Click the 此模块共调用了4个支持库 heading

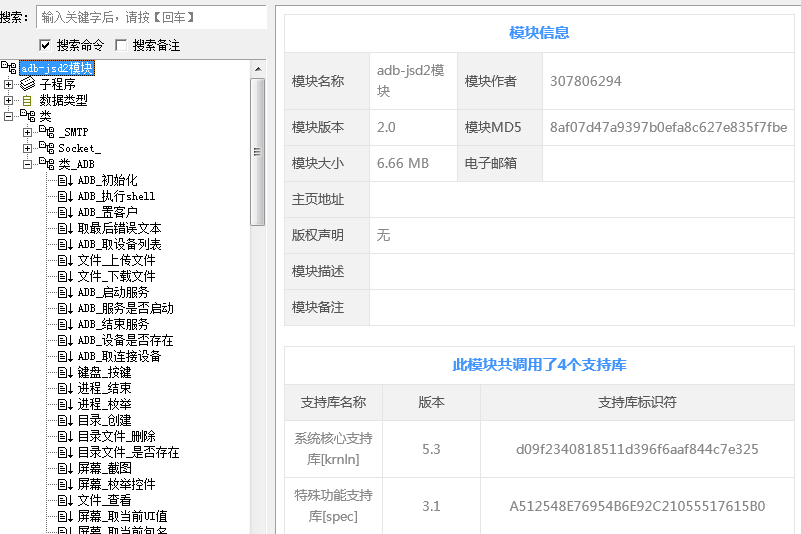coord(539,365)
